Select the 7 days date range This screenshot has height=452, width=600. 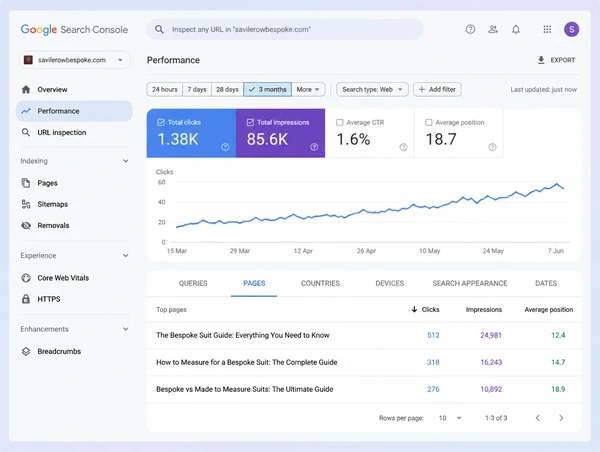click(x=197, y=90)
